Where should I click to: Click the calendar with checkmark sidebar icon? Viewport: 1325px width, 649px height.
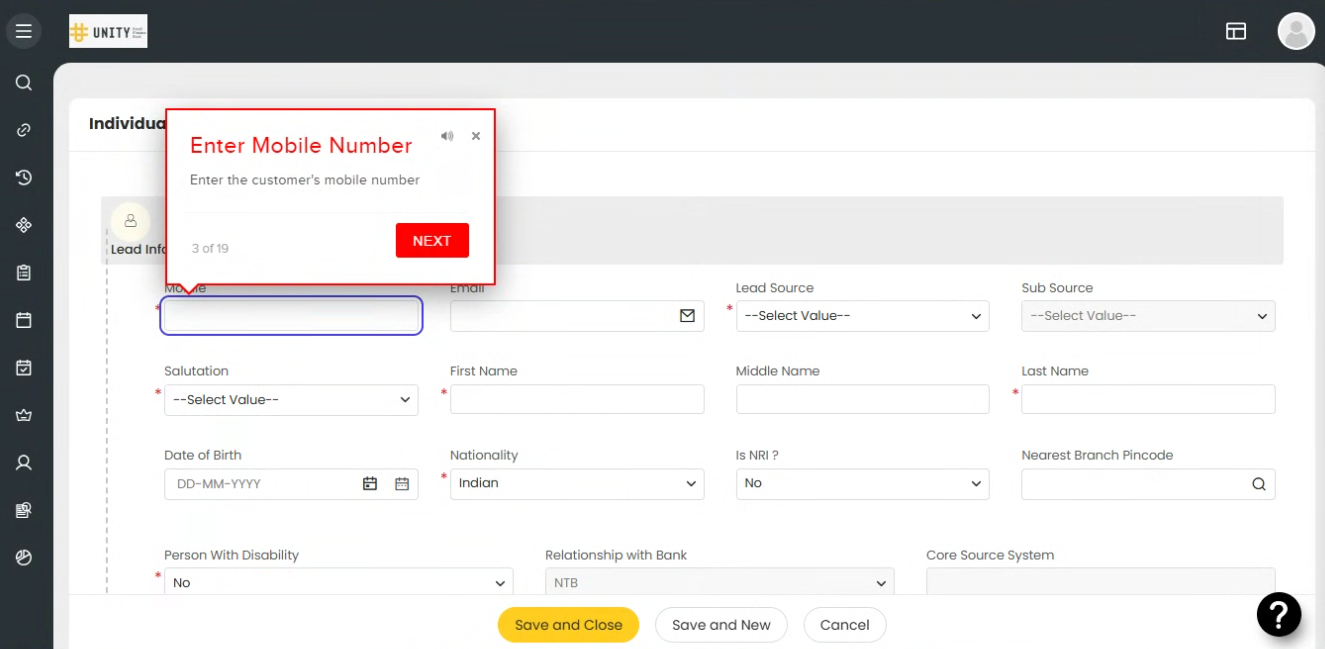[x=24, y=368]
